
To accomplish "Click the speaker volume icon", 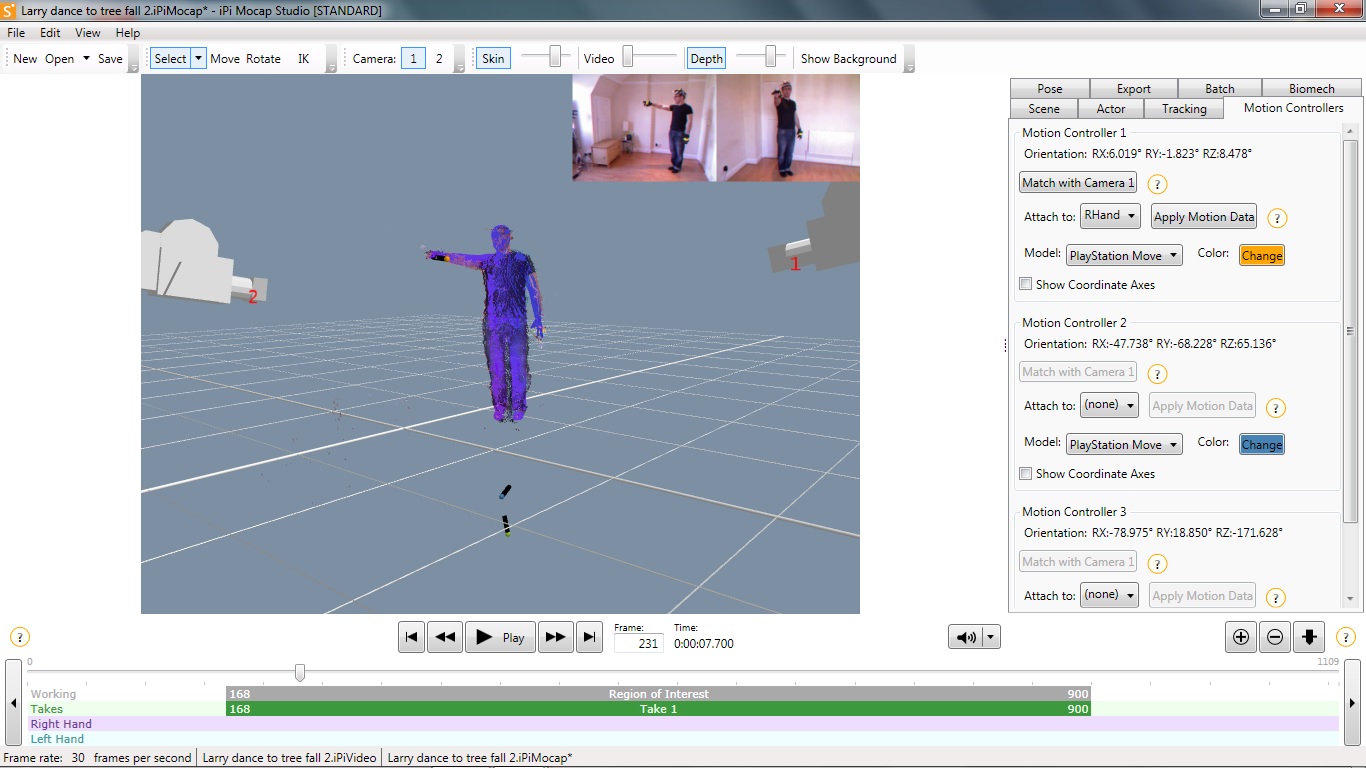I will (966, 637).
